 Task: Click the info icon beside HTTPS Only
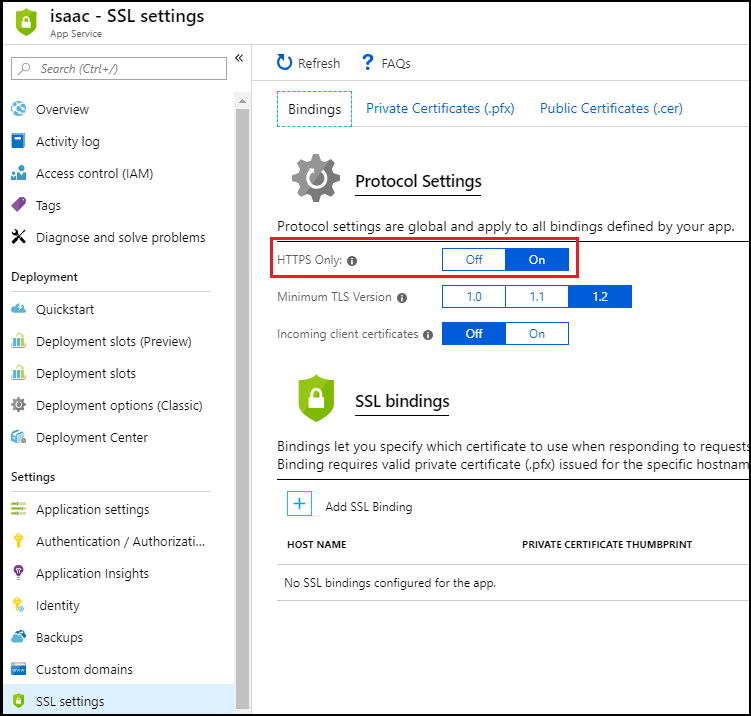click(x=352, y=261)
